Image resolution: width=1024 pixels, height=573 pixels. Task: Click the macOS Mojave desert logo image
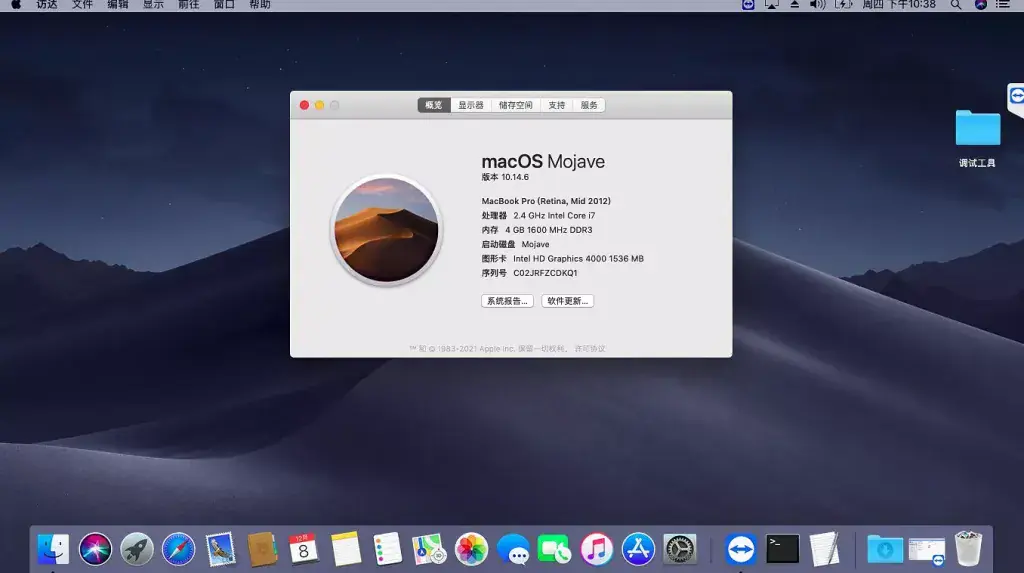click(387, 230)
